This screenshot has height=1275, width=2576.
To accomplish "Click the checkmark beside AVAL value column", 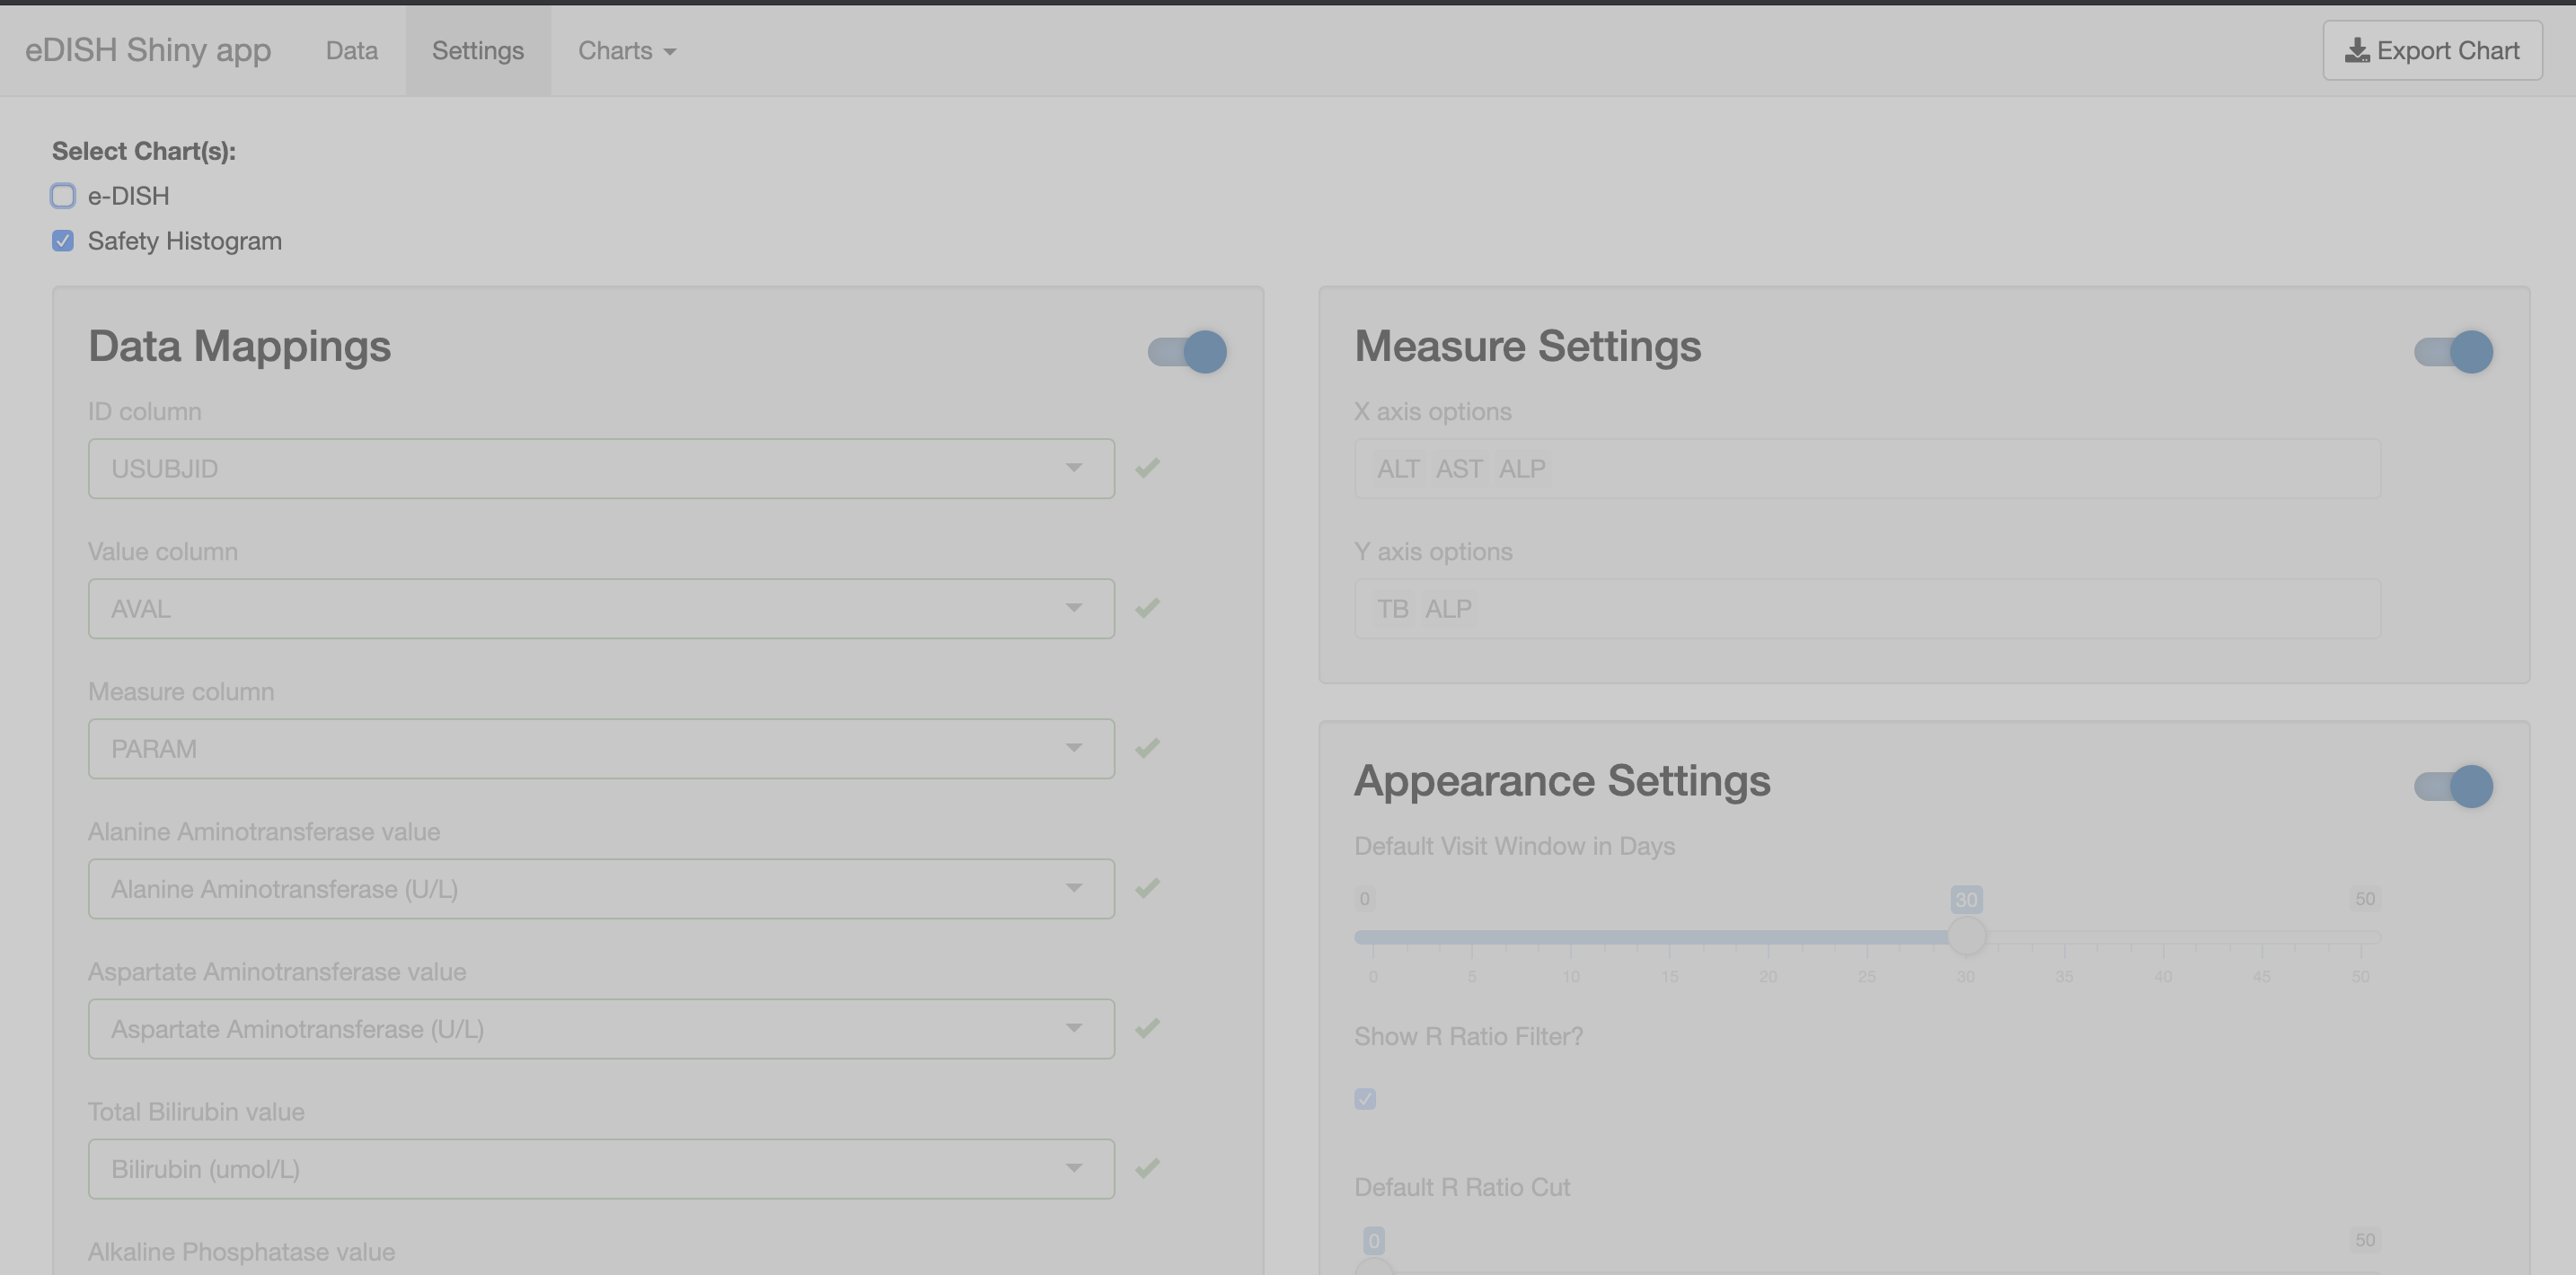I will point(1147,607).
